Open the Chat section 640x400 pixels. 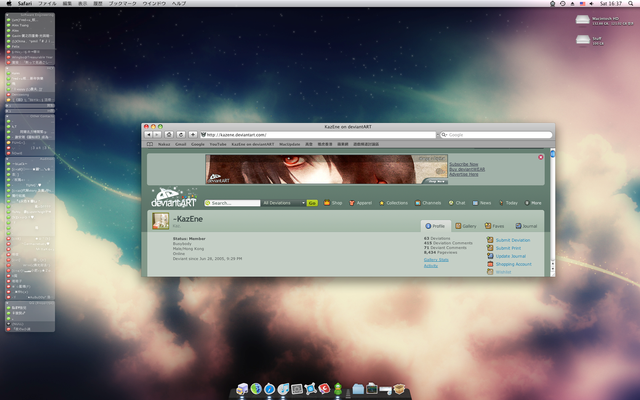tap(457, 203)
